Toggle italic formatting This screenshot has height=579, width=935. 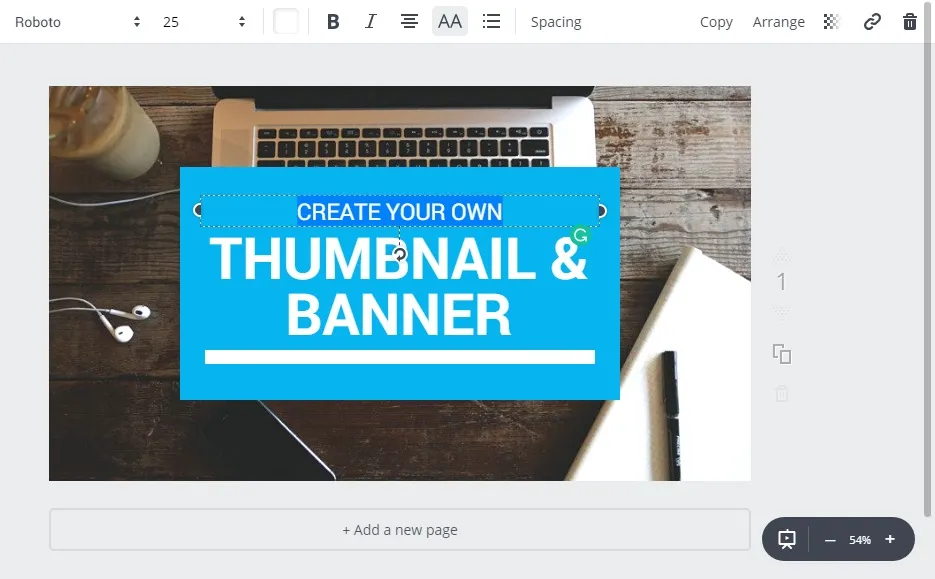[x=370, y=22]
